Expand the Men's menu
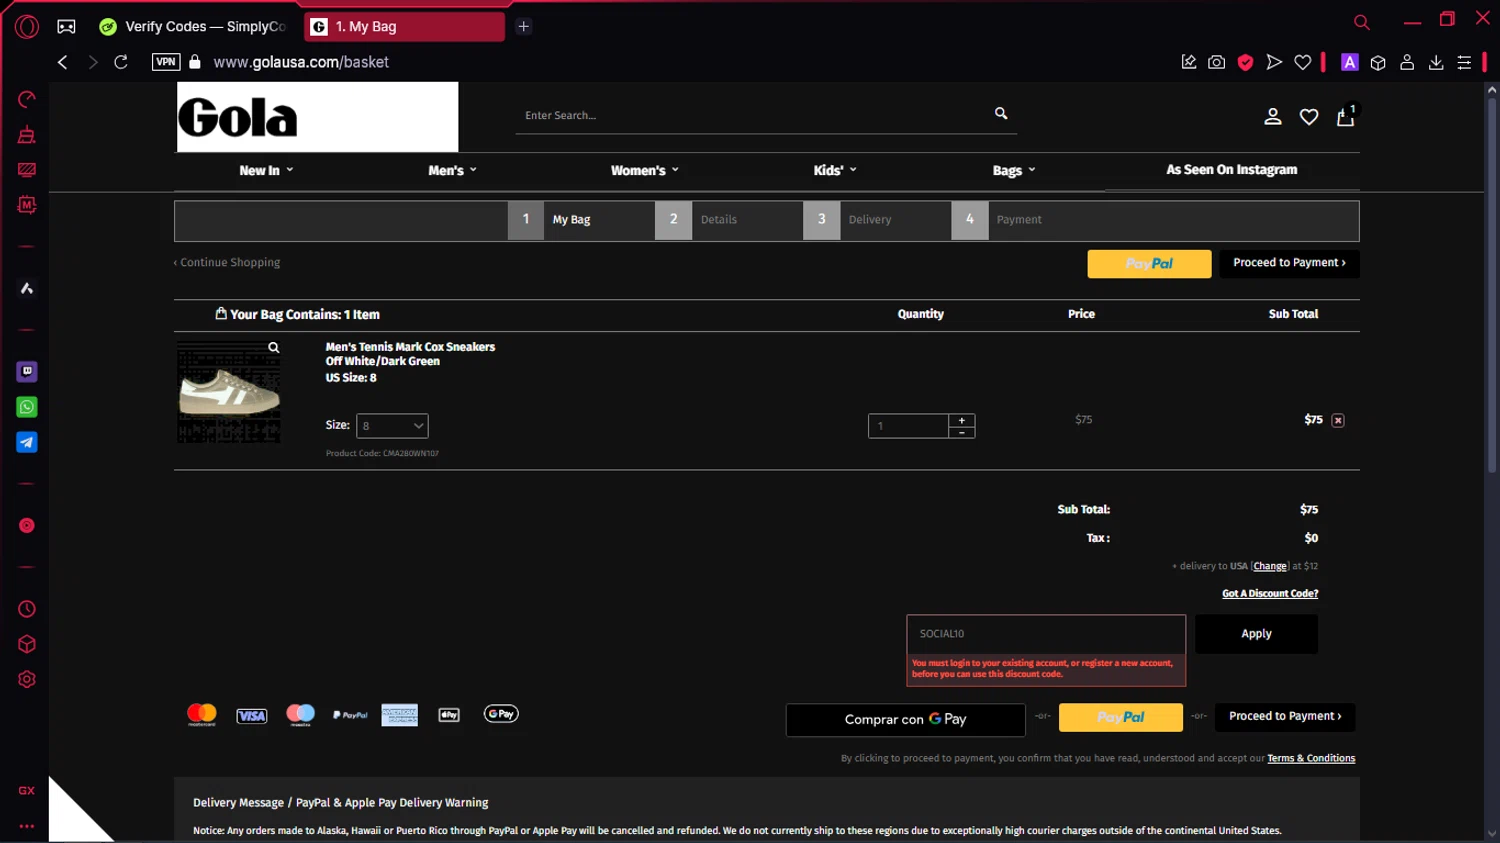 [x=452, y=170]
